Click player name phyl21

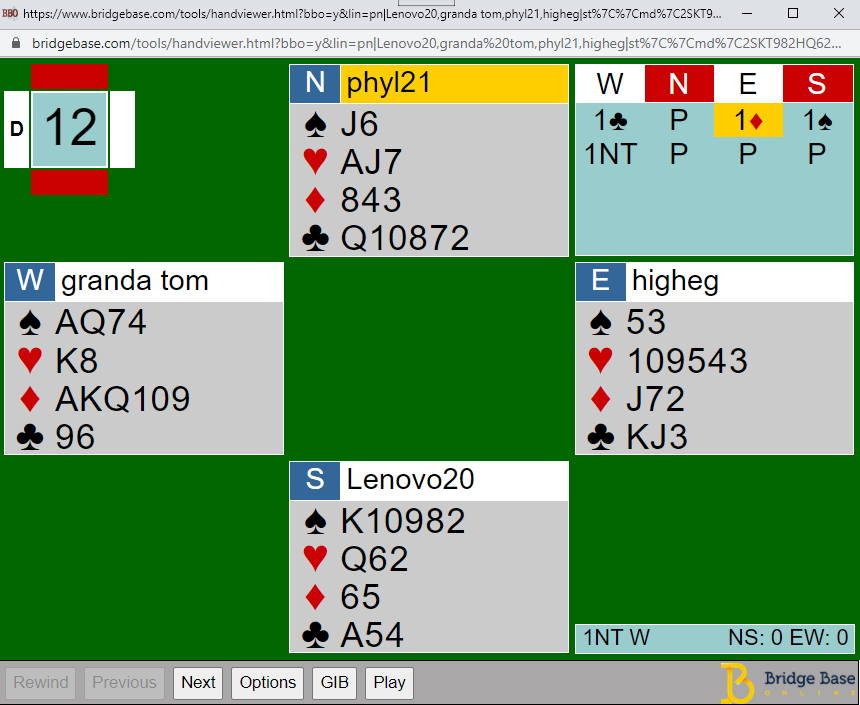(388, 83)
